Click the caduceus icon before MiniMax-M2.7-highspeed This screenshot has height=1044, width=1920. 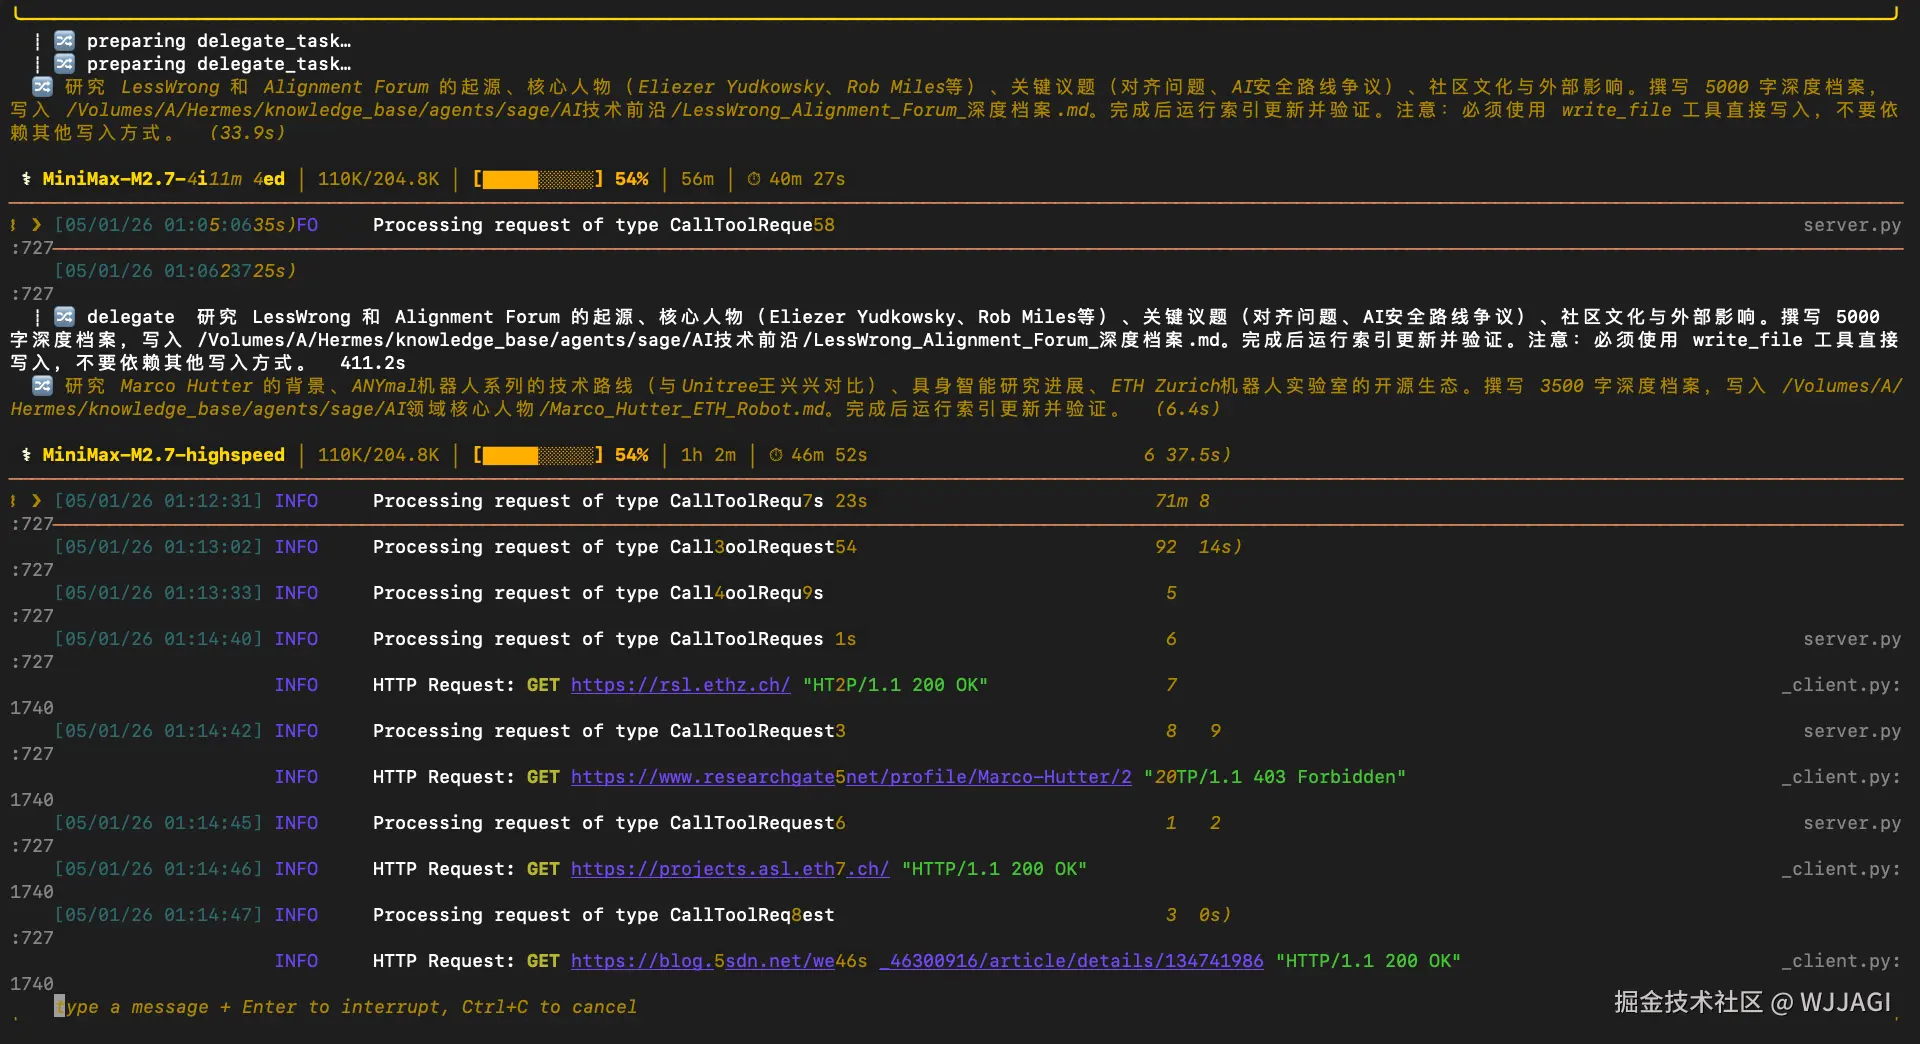(26, 455)
